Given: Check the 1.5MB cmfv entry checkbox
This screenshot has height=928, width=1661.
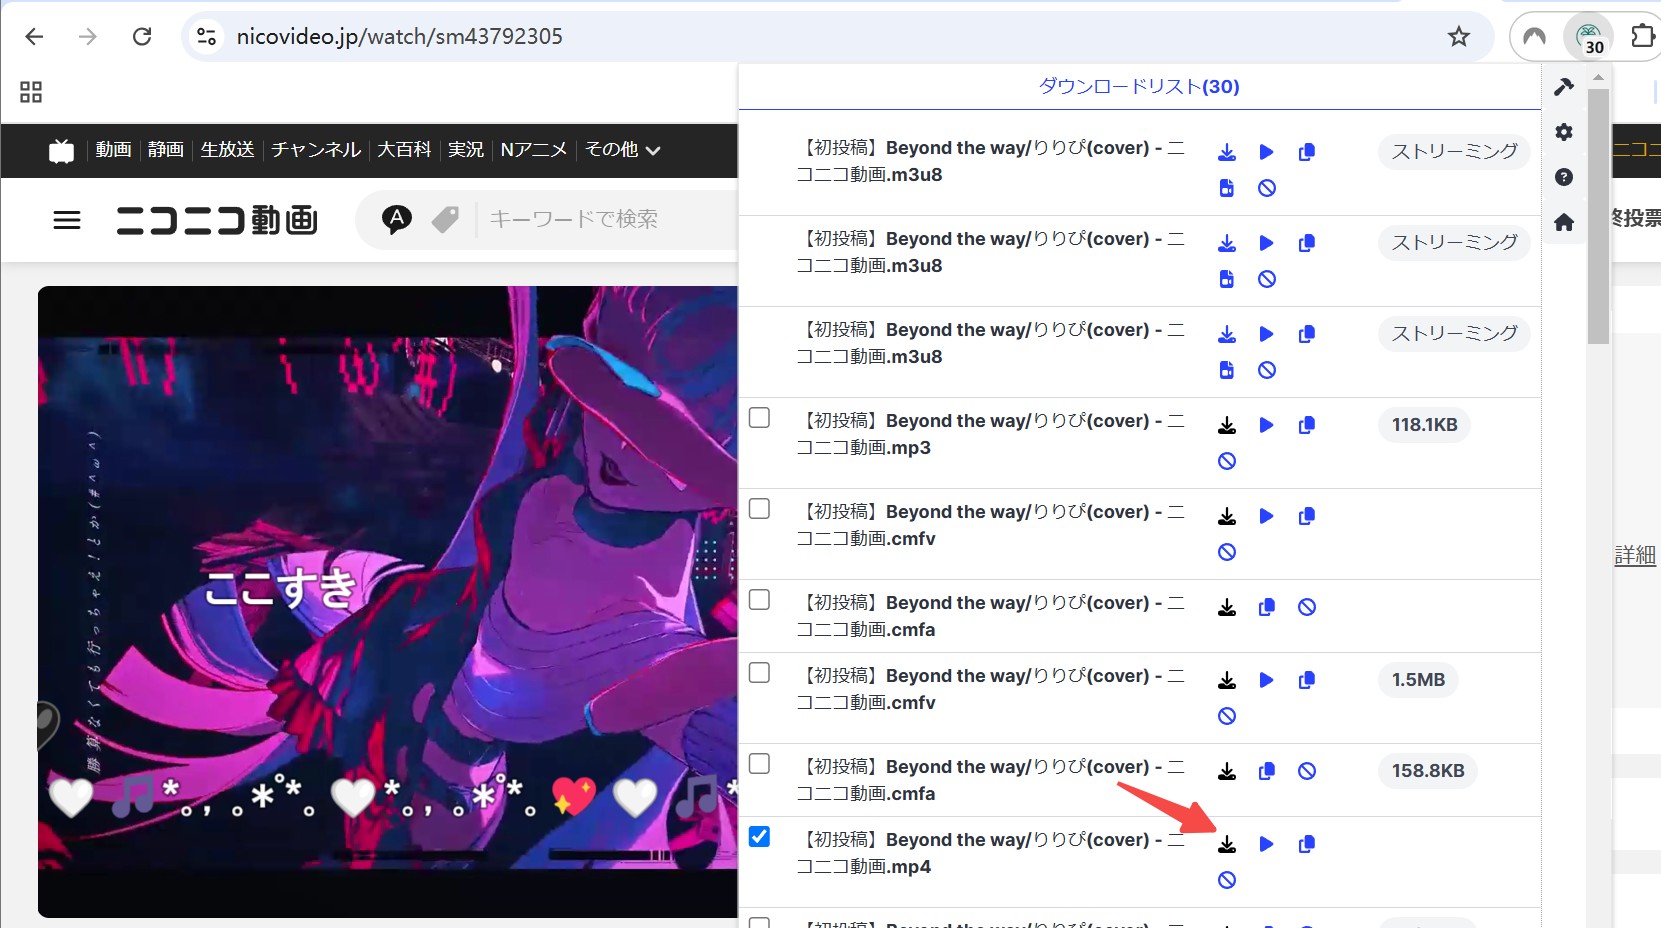Looking at the screenshot, I should point(760,672).
